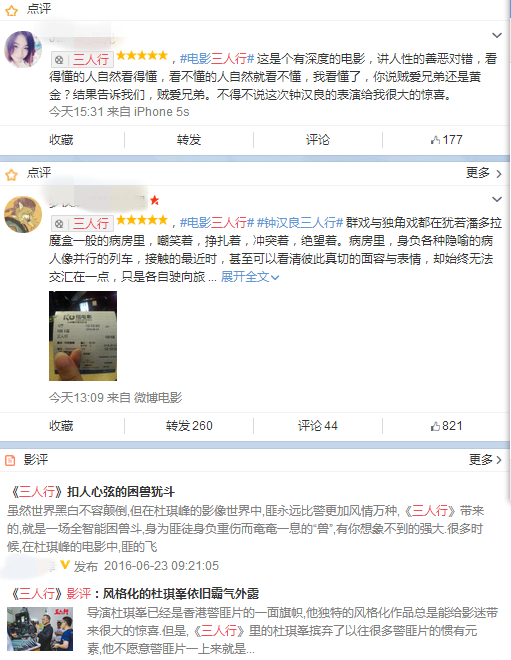This screenshot has height=660, width=511.
Task: Expand full text via 展开全文
Action: tap(250, 277)
